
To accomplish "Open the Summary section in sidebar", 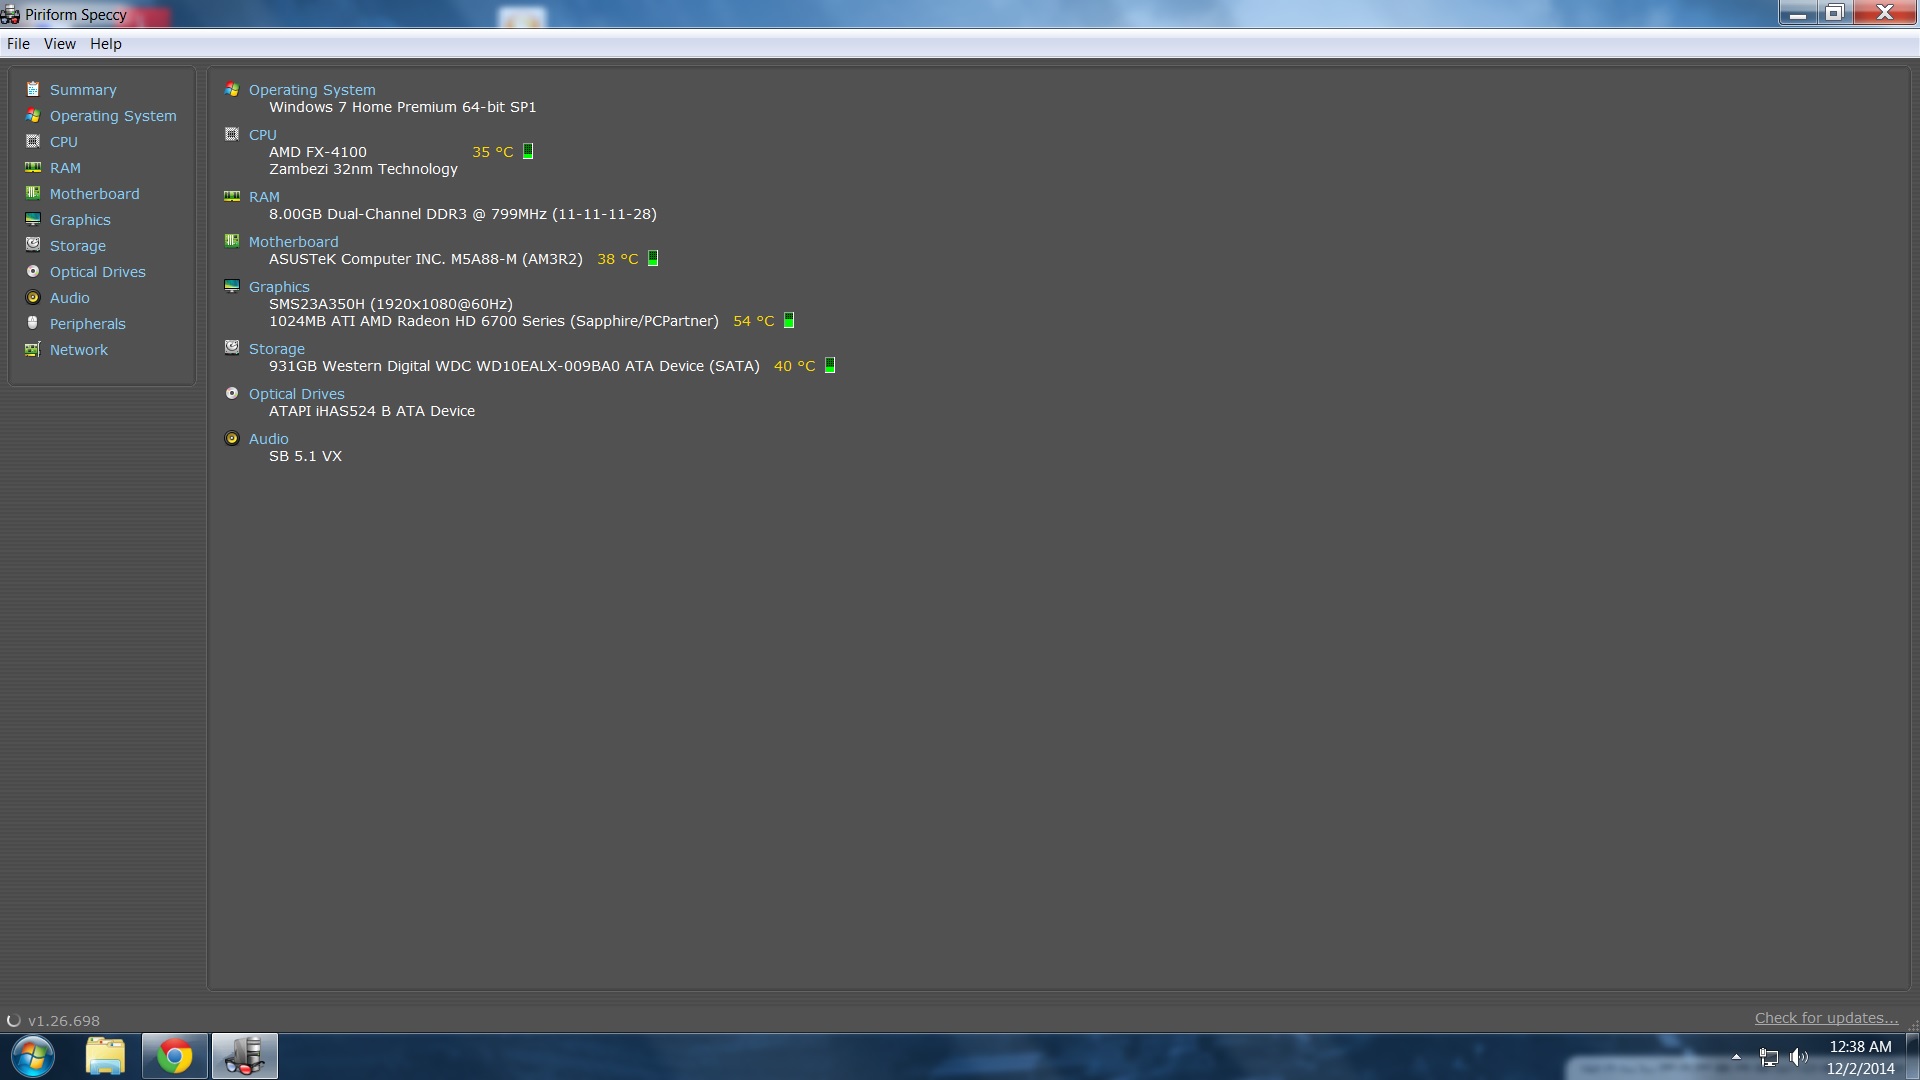I will click(83, 90).
